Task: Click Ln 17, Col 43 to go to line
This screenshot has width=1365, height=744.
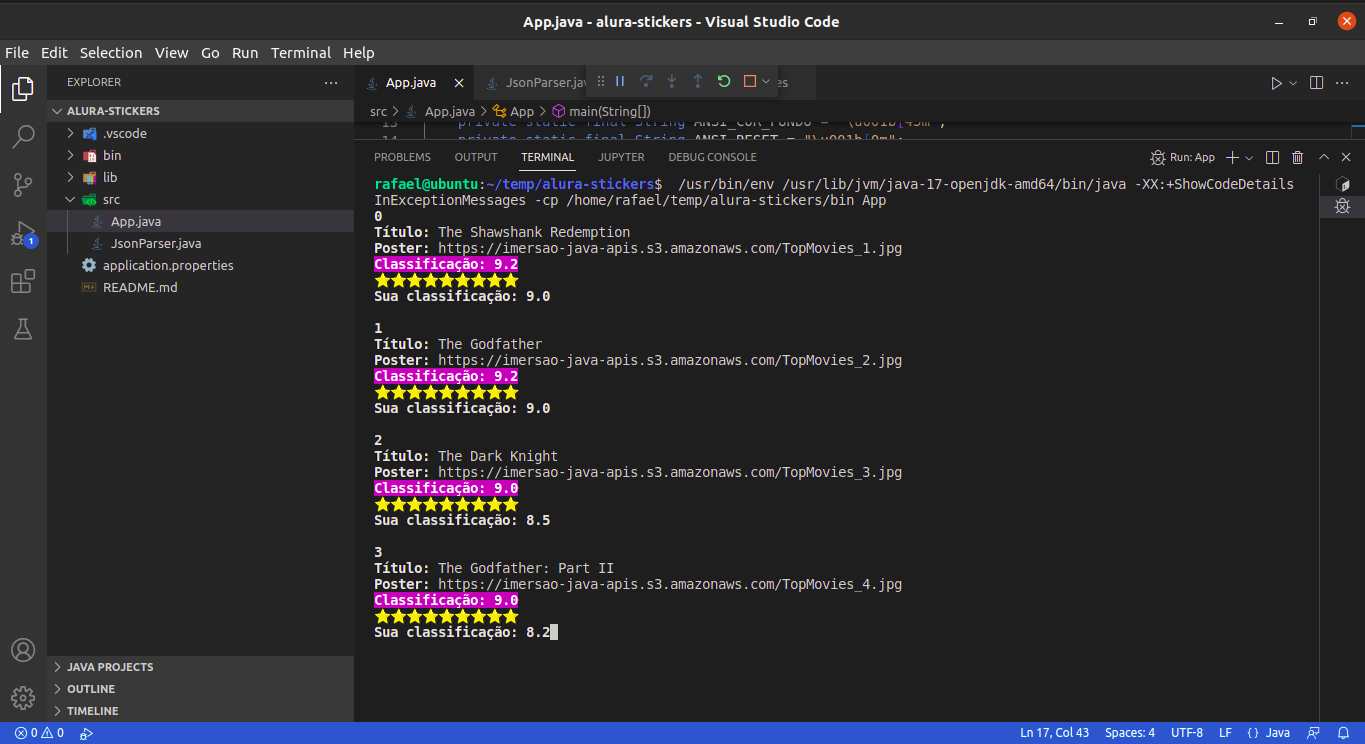Action: point(1054,732)
